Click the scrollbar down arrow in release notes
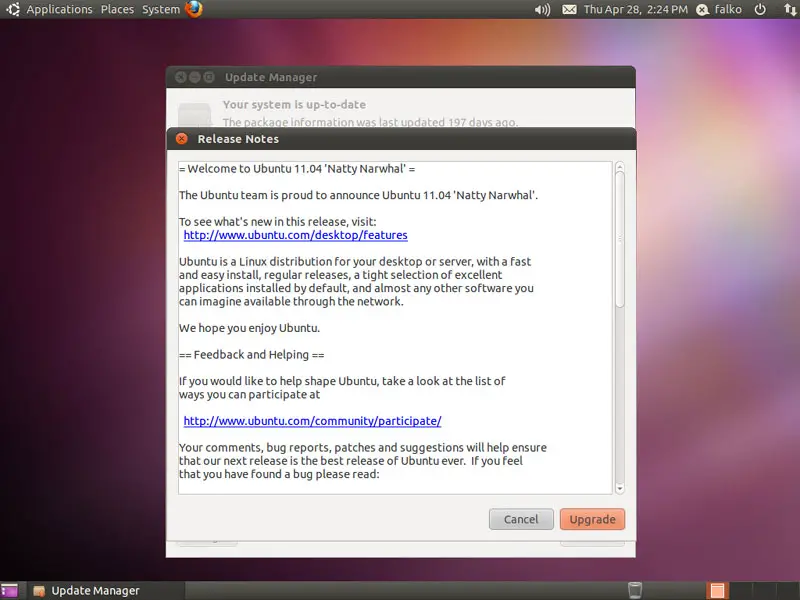 (620, 489)
